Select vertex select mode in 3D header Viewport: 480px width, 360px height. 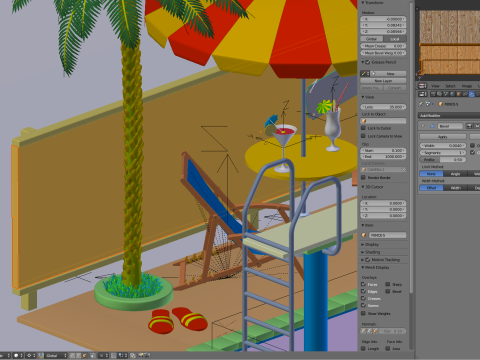(x=72, y=356)
